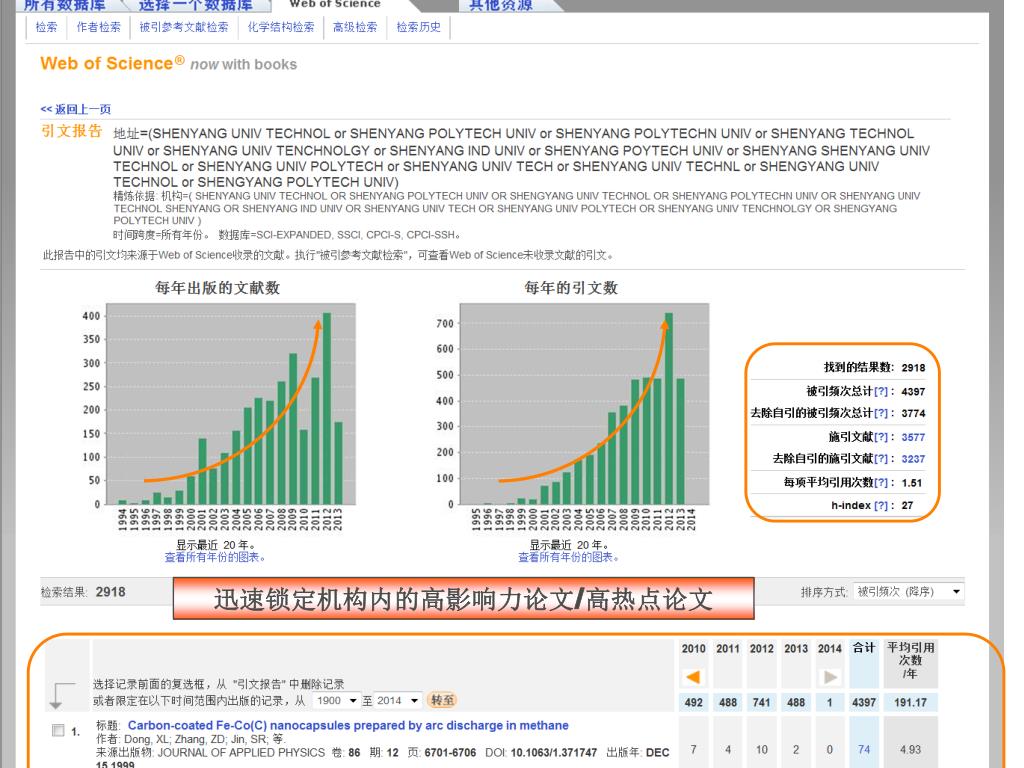Open the sort order dropdown 被引频次 (降序)
This screenshot has height=768, width=1024.
click(x=908, y=592)
